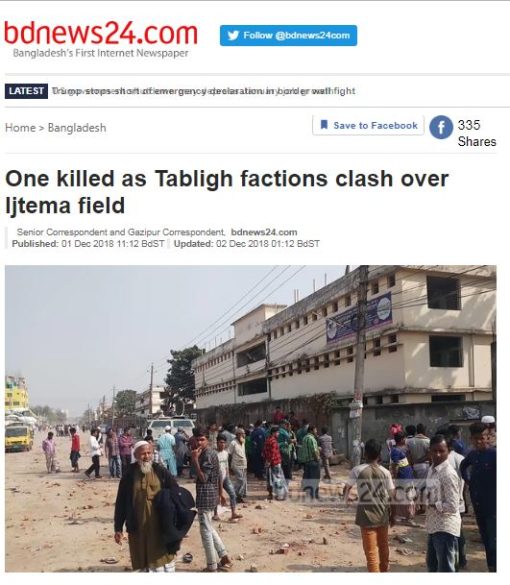Open the Bangladesh breadcrumb section
The height and width of the screenshot is (585, 510).
click(77, 128)
